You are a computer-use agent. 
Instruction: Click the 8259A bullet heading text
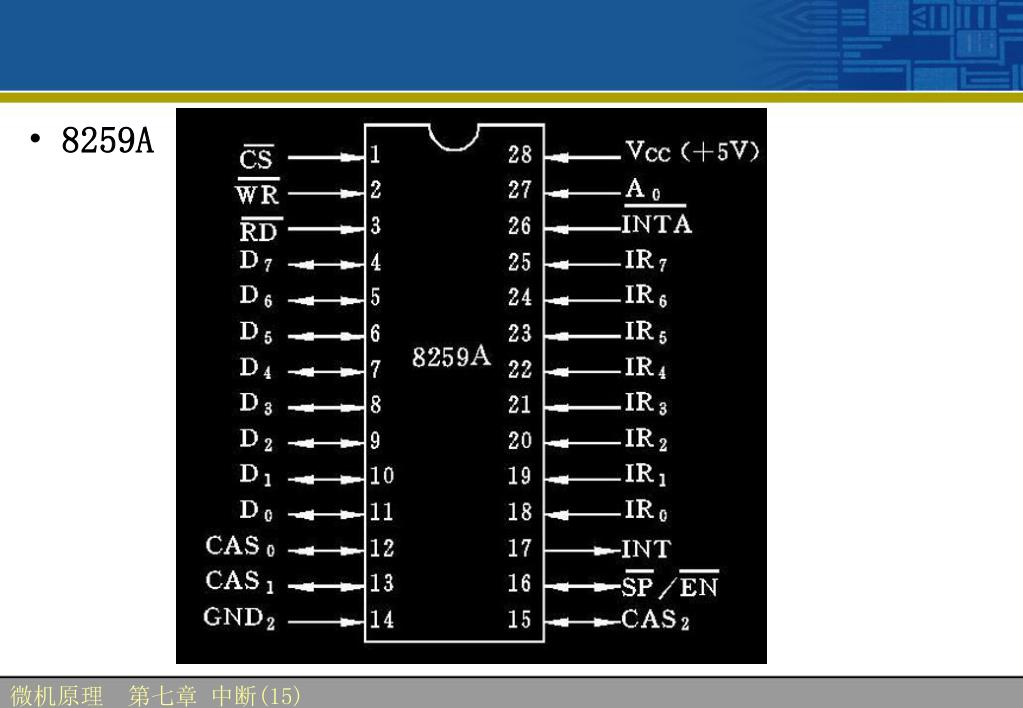click(x=108, y=140)
